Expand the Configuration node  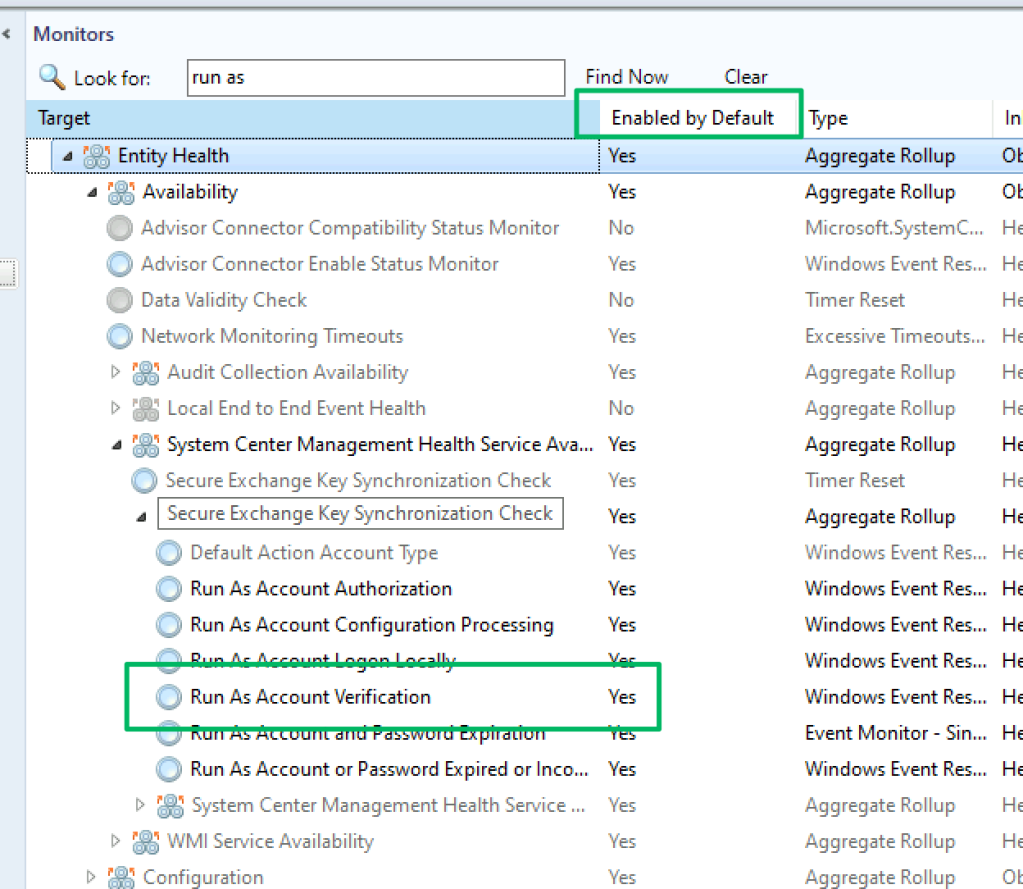click(92, 877)
